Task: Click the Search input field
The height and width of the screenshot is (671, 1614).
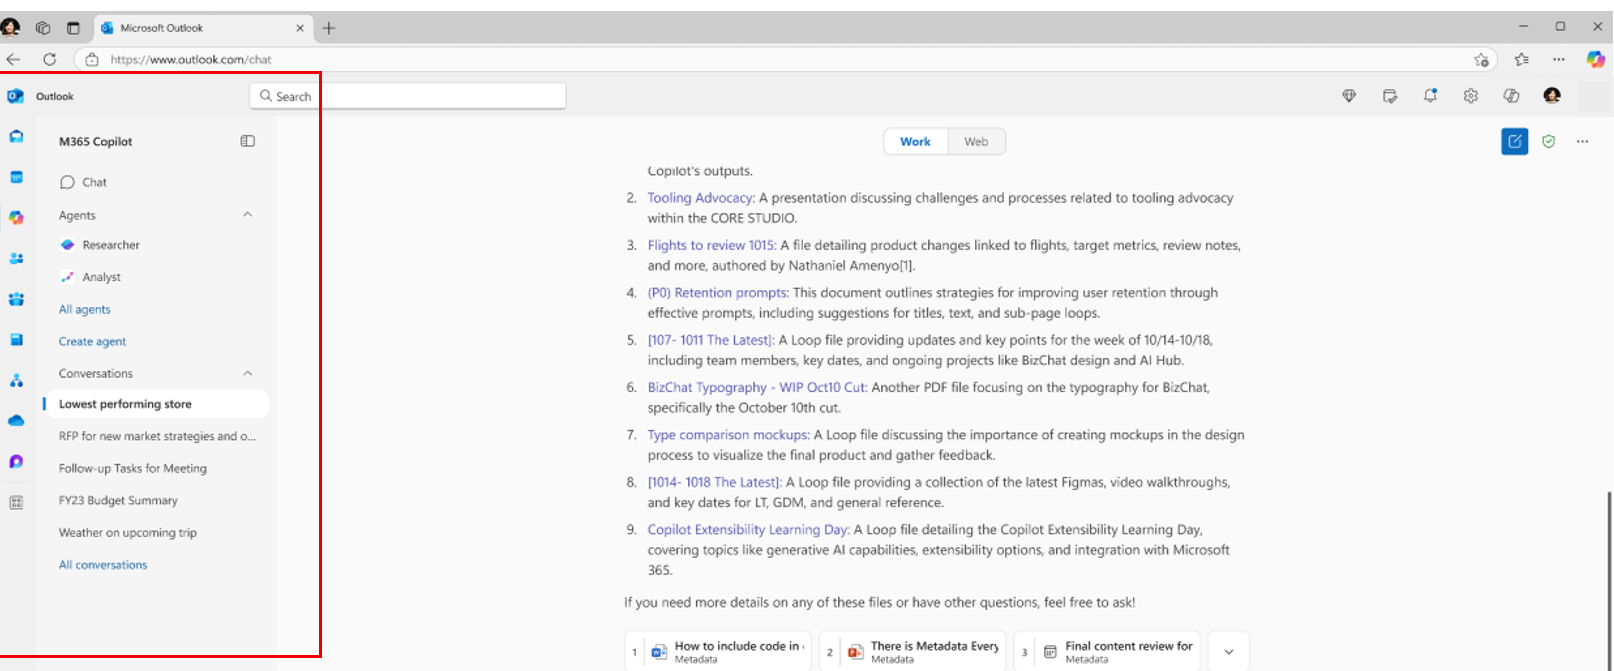Action: pos(408,96)
